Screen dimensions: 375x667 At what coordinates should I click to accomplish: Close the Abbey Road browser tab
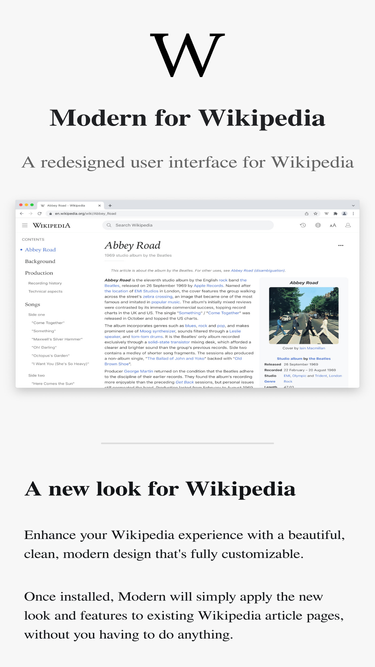pos(99,205)
